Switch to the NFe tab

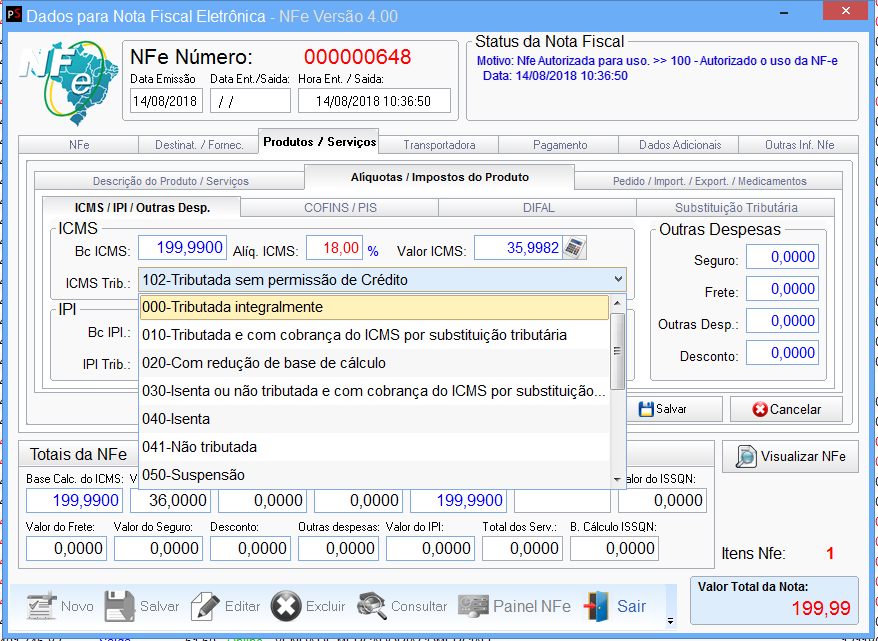[79, 144]
